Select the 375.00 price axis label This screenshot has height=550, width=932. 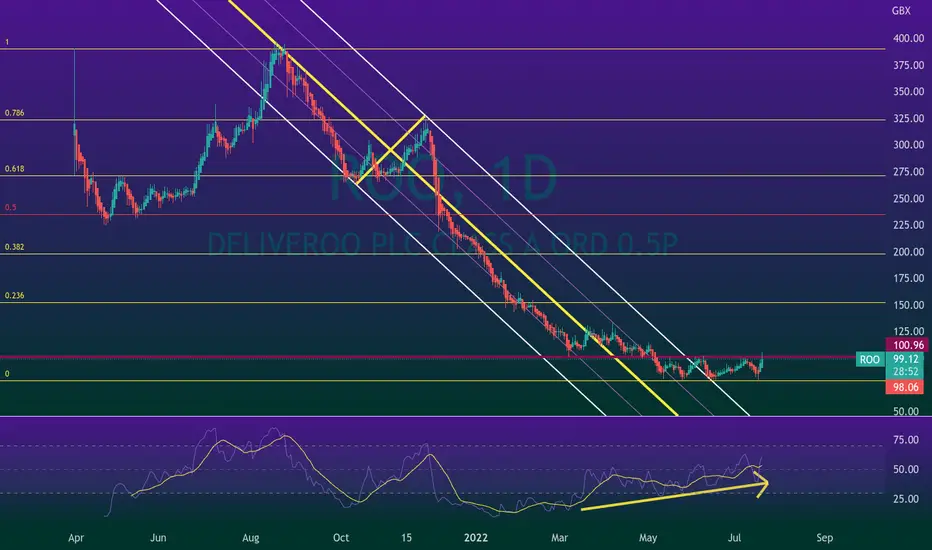click(909, 65)
